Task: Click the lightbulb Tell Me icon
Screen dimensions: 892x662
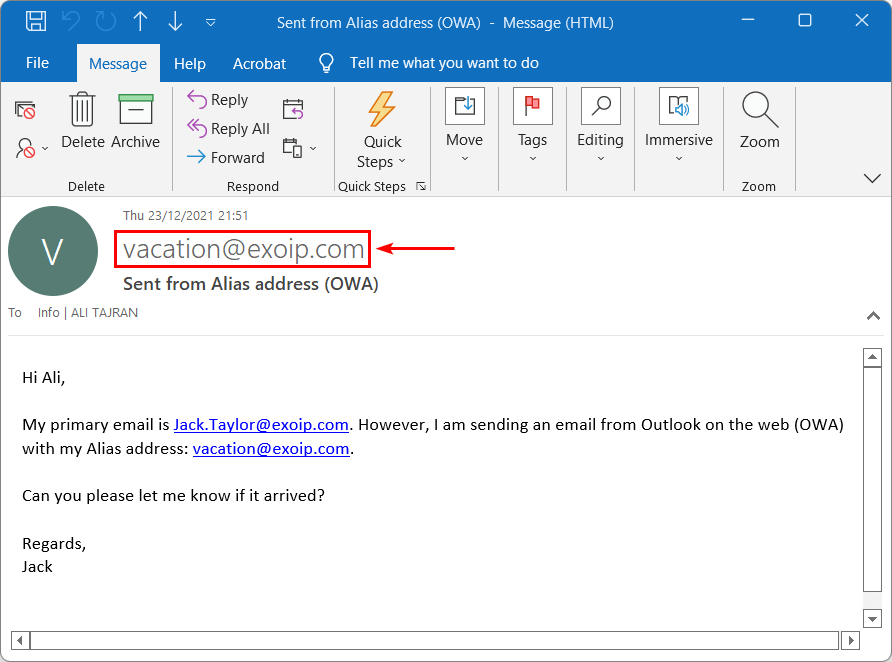Action: click(x=326, y=63)
